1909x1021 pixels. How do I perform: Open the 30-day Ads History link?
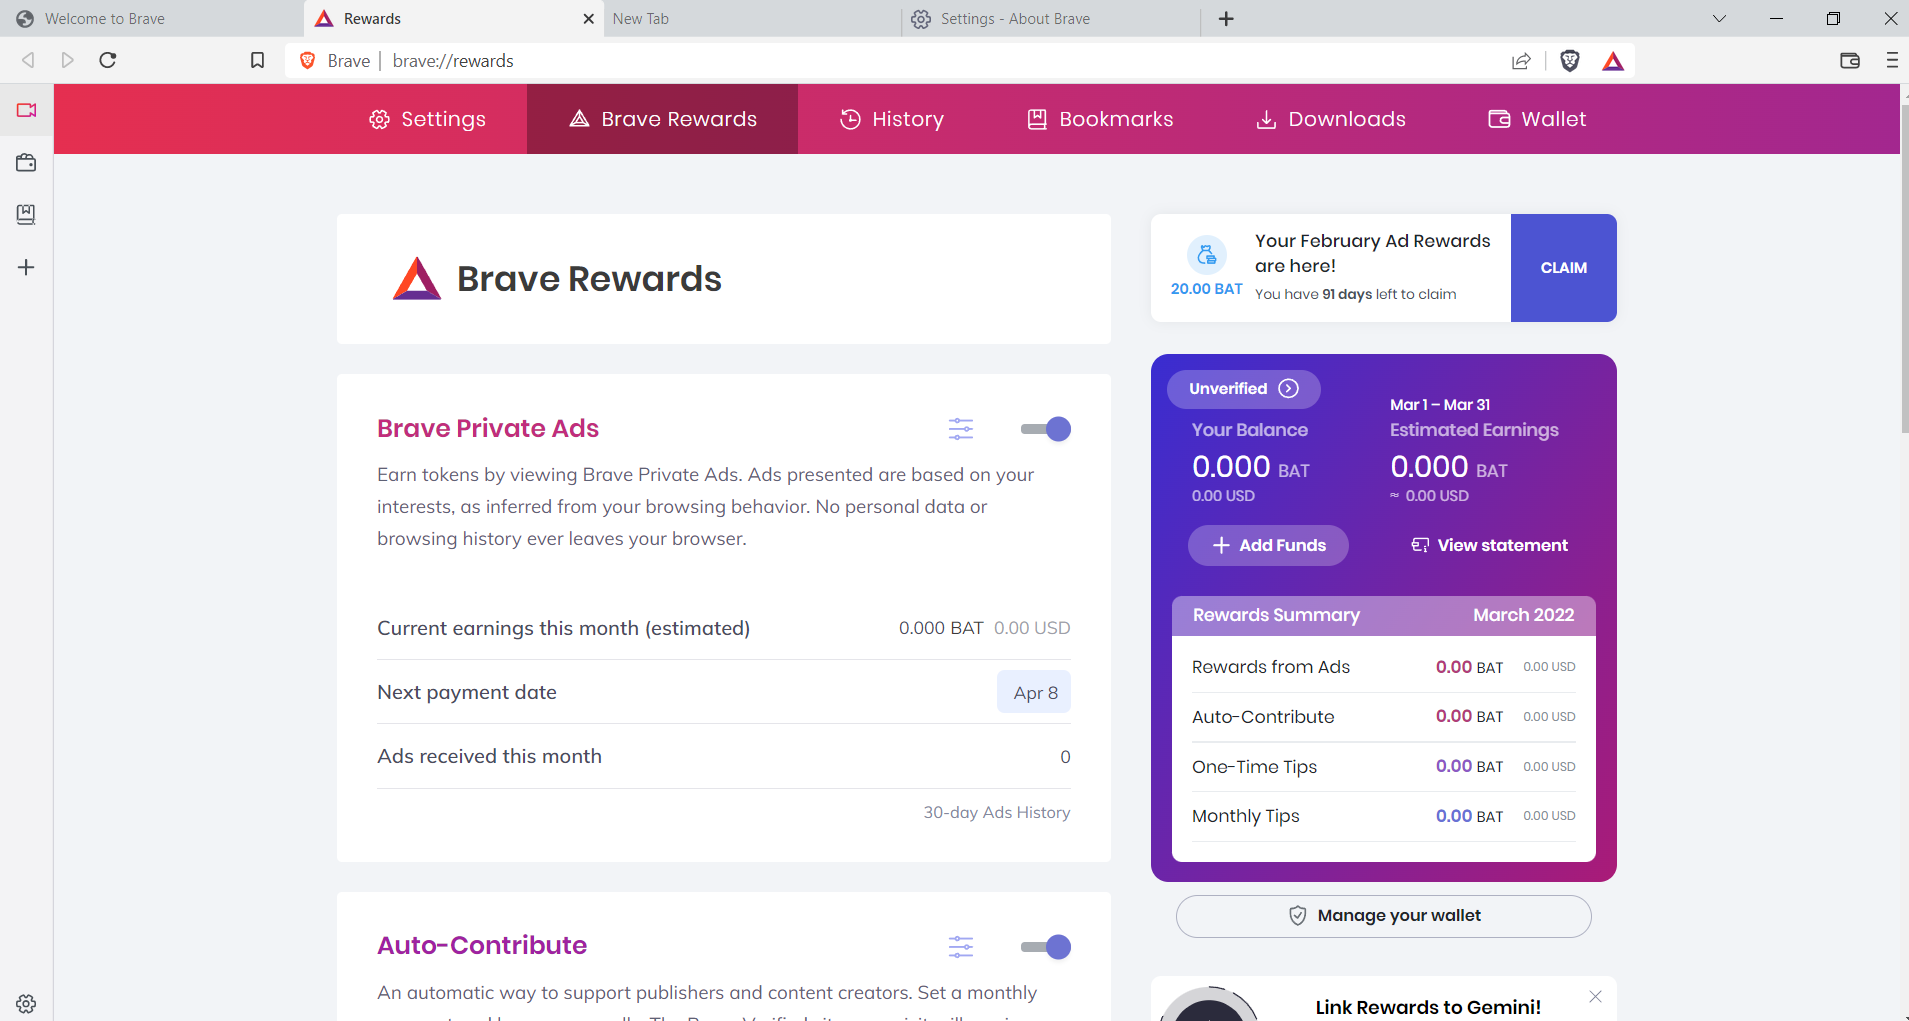pyautogui.click(x=996, y=813)
